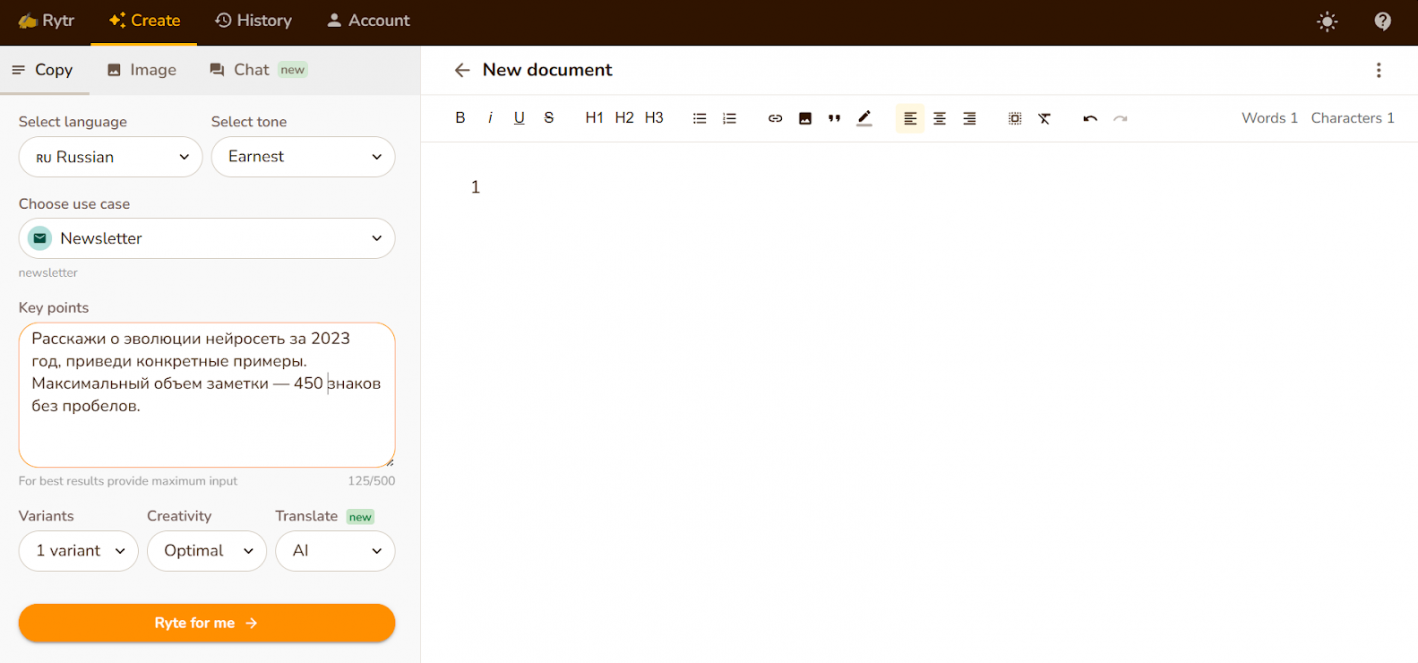Viewport: 1418px width, 663px height.
Task: Insert an image into the document
Action: (x=805, y=118)
